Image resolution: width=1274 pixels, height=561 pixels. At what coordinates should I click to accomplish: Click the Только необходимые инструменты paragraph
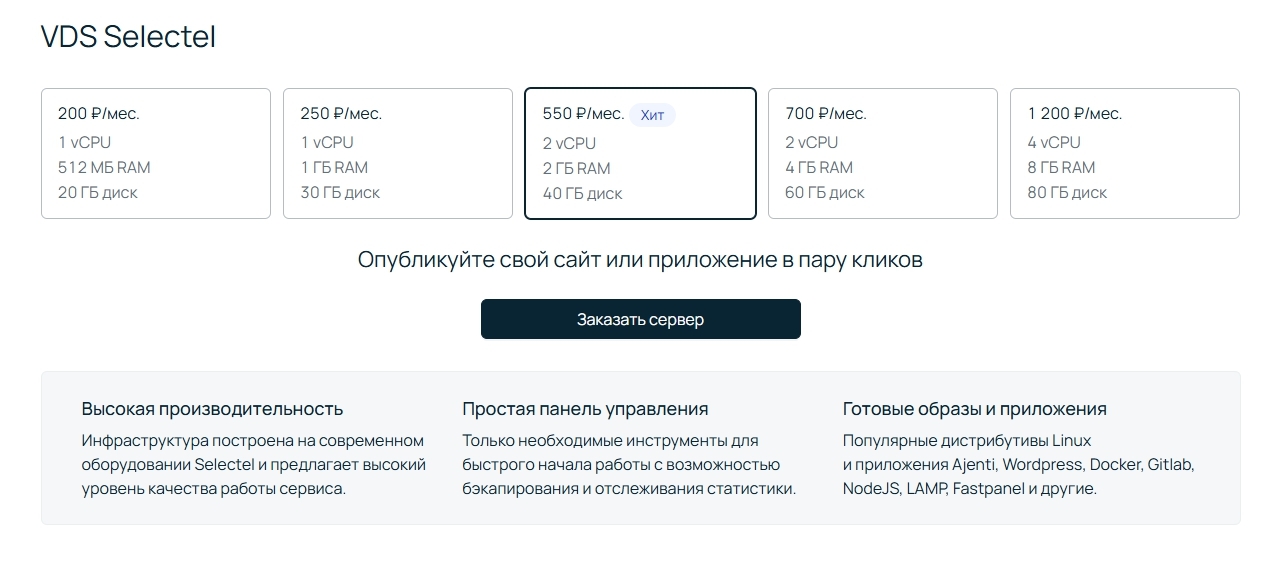[629, 465]
